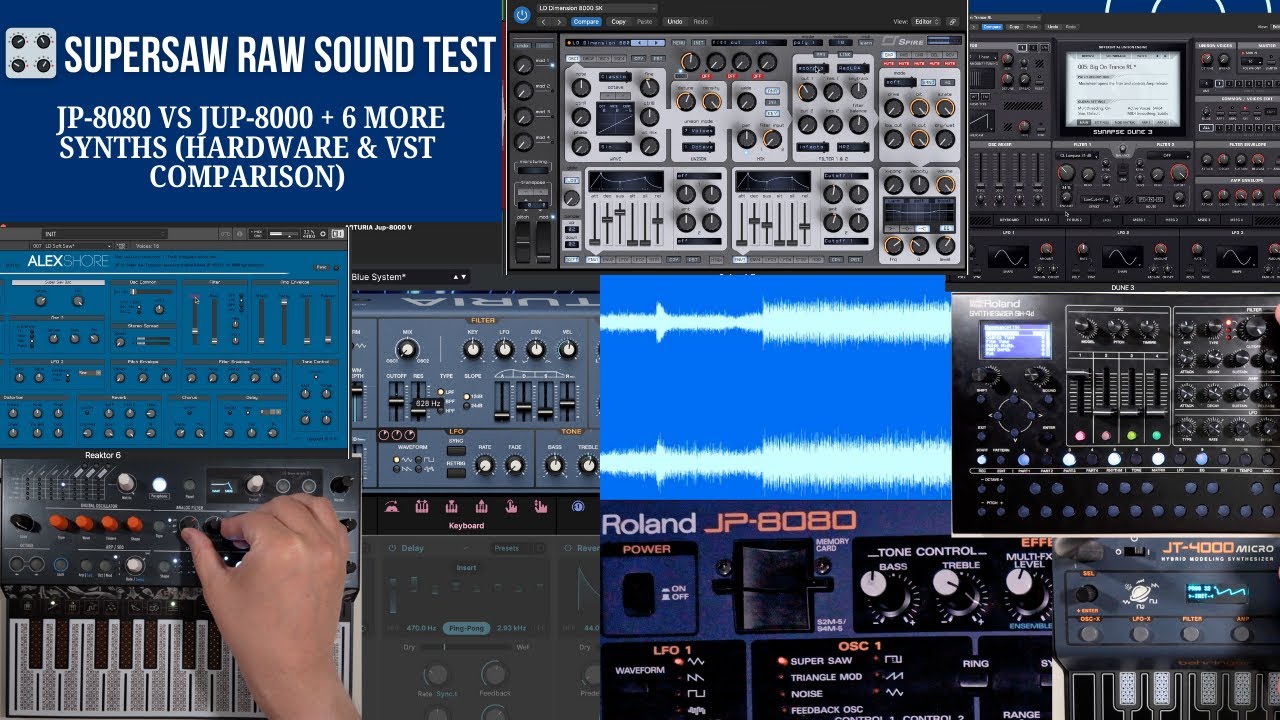
Task: Click the link chain icon beside Editor view
Action: point(952,21)
